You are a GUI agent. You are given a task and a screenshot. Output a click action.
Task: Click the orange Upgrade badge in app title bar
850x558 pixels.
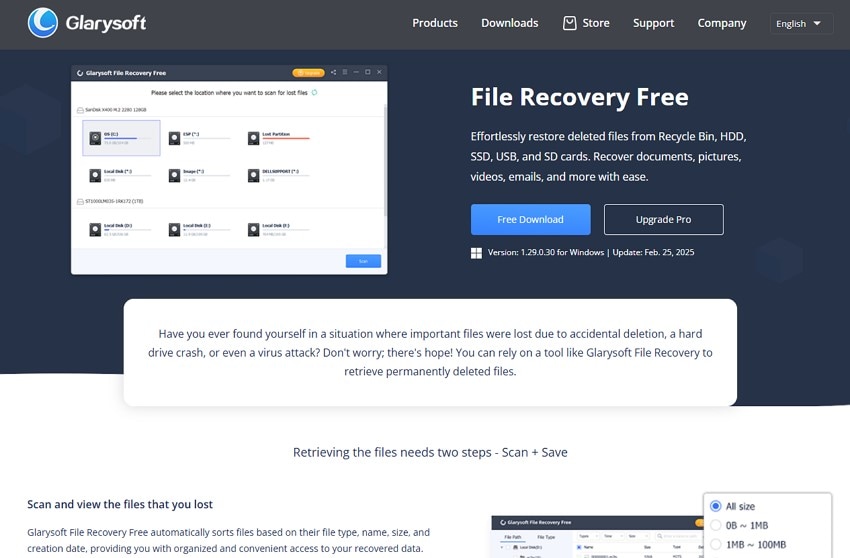click(308, 73)
